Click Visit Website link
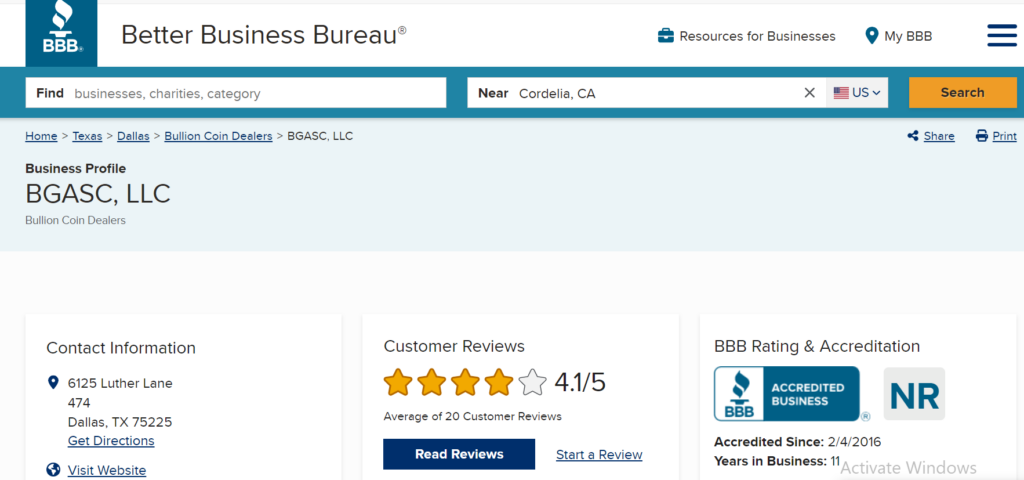This screenshot has width=1024, height=480. pyautogui.click(x=107, y=470)
